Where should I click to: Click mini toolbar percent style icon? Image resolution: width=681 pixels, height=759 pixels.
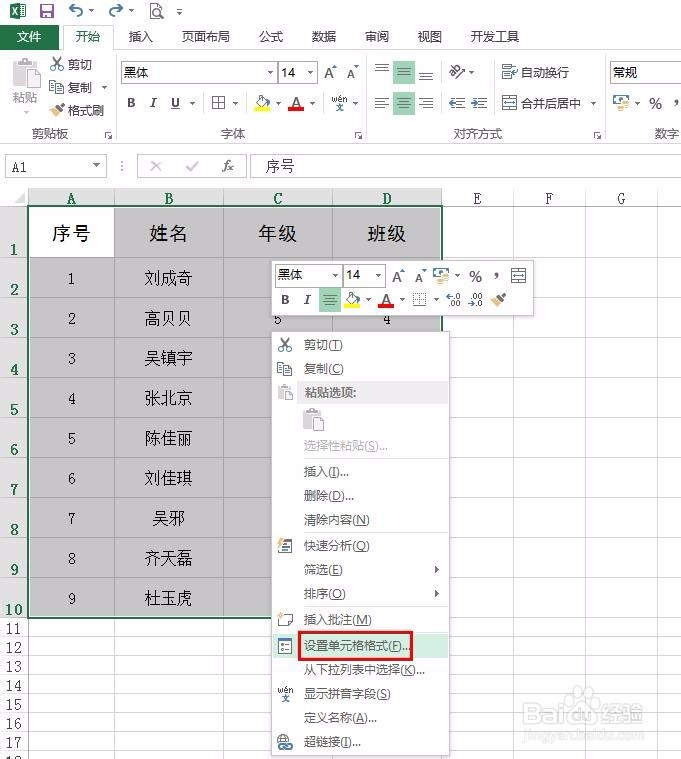tap(475, 276)
